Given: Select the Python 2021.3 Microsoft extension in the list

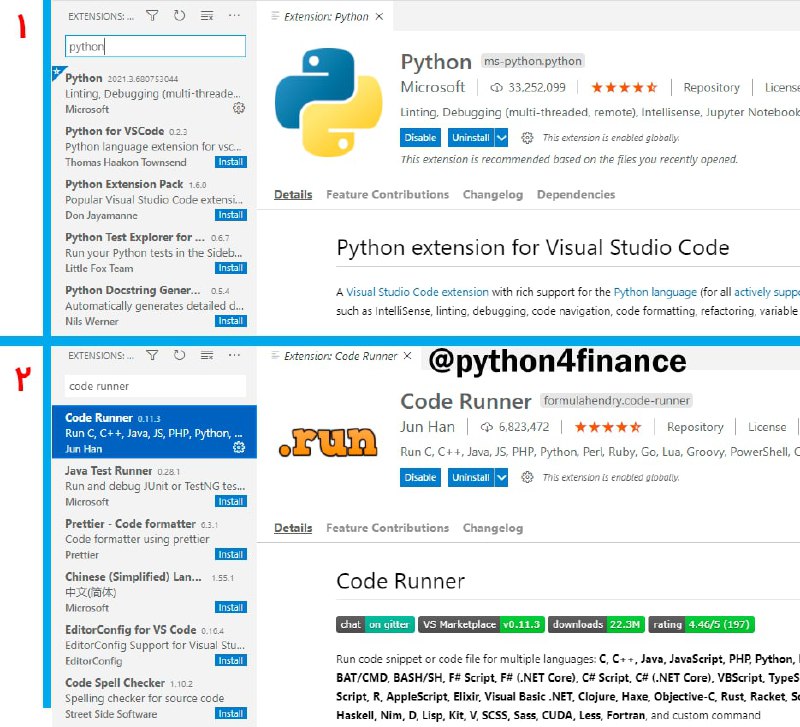Looking at the screenshot, I should [x=154, y=93].
